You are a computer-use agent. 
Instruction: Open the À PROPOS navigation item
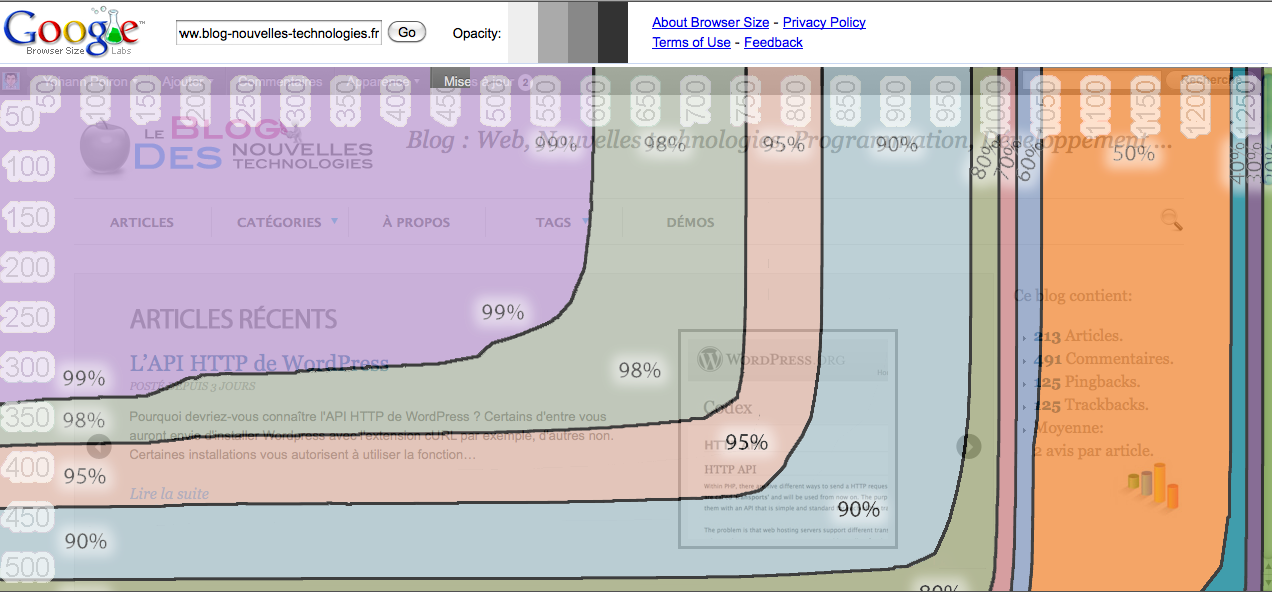416,222
